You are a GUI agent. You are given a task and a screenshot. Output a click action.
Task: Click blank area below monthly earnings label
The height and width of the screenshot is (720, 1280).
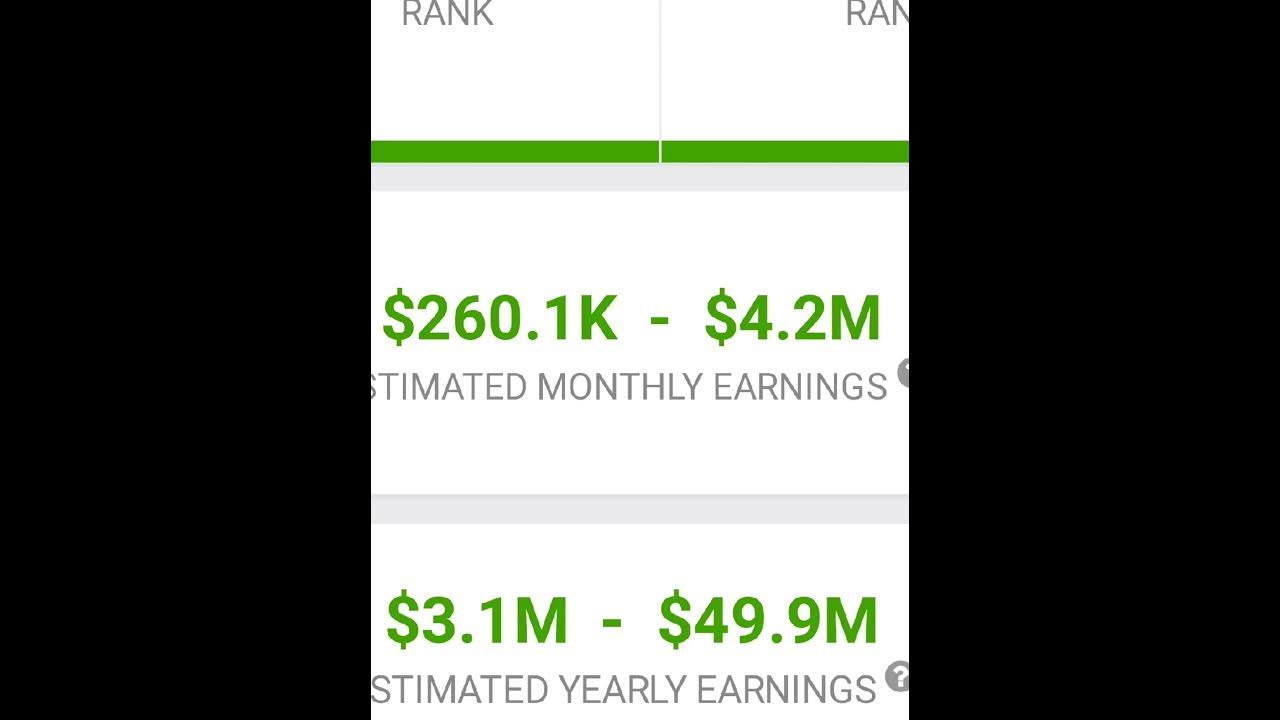640,450
